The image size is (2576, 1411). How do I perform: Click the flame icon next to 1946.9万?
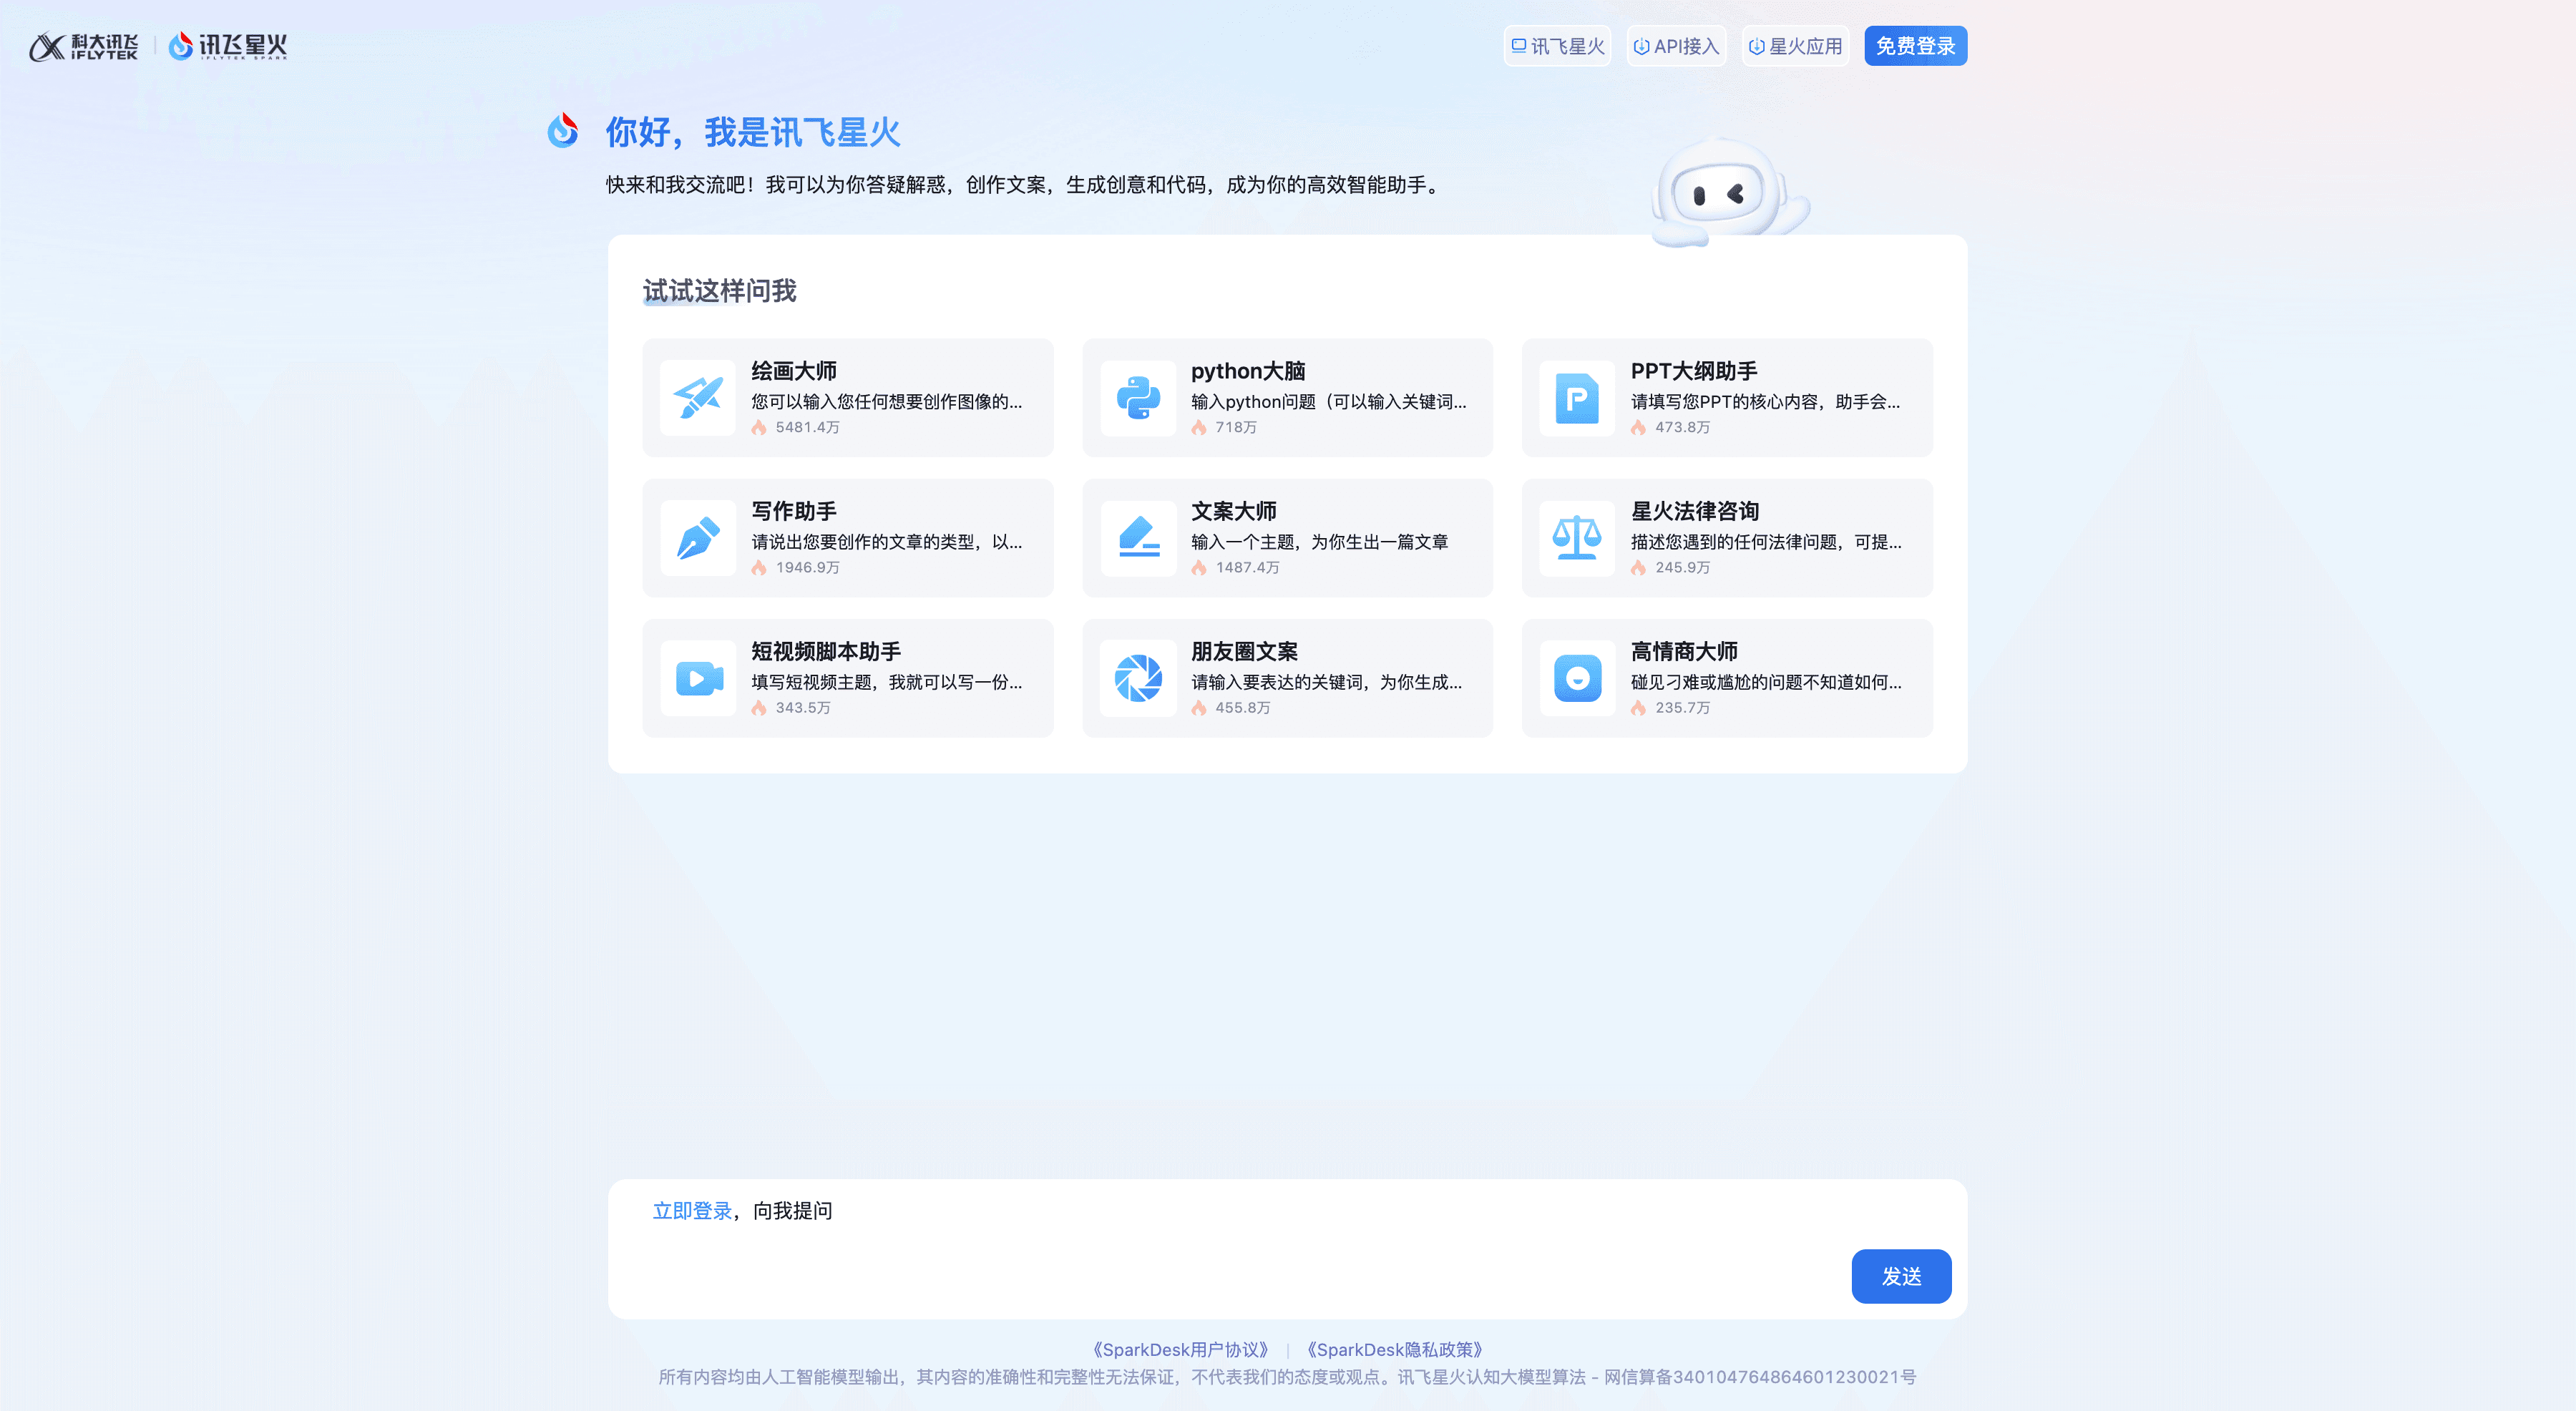click(x=759, y=567)
